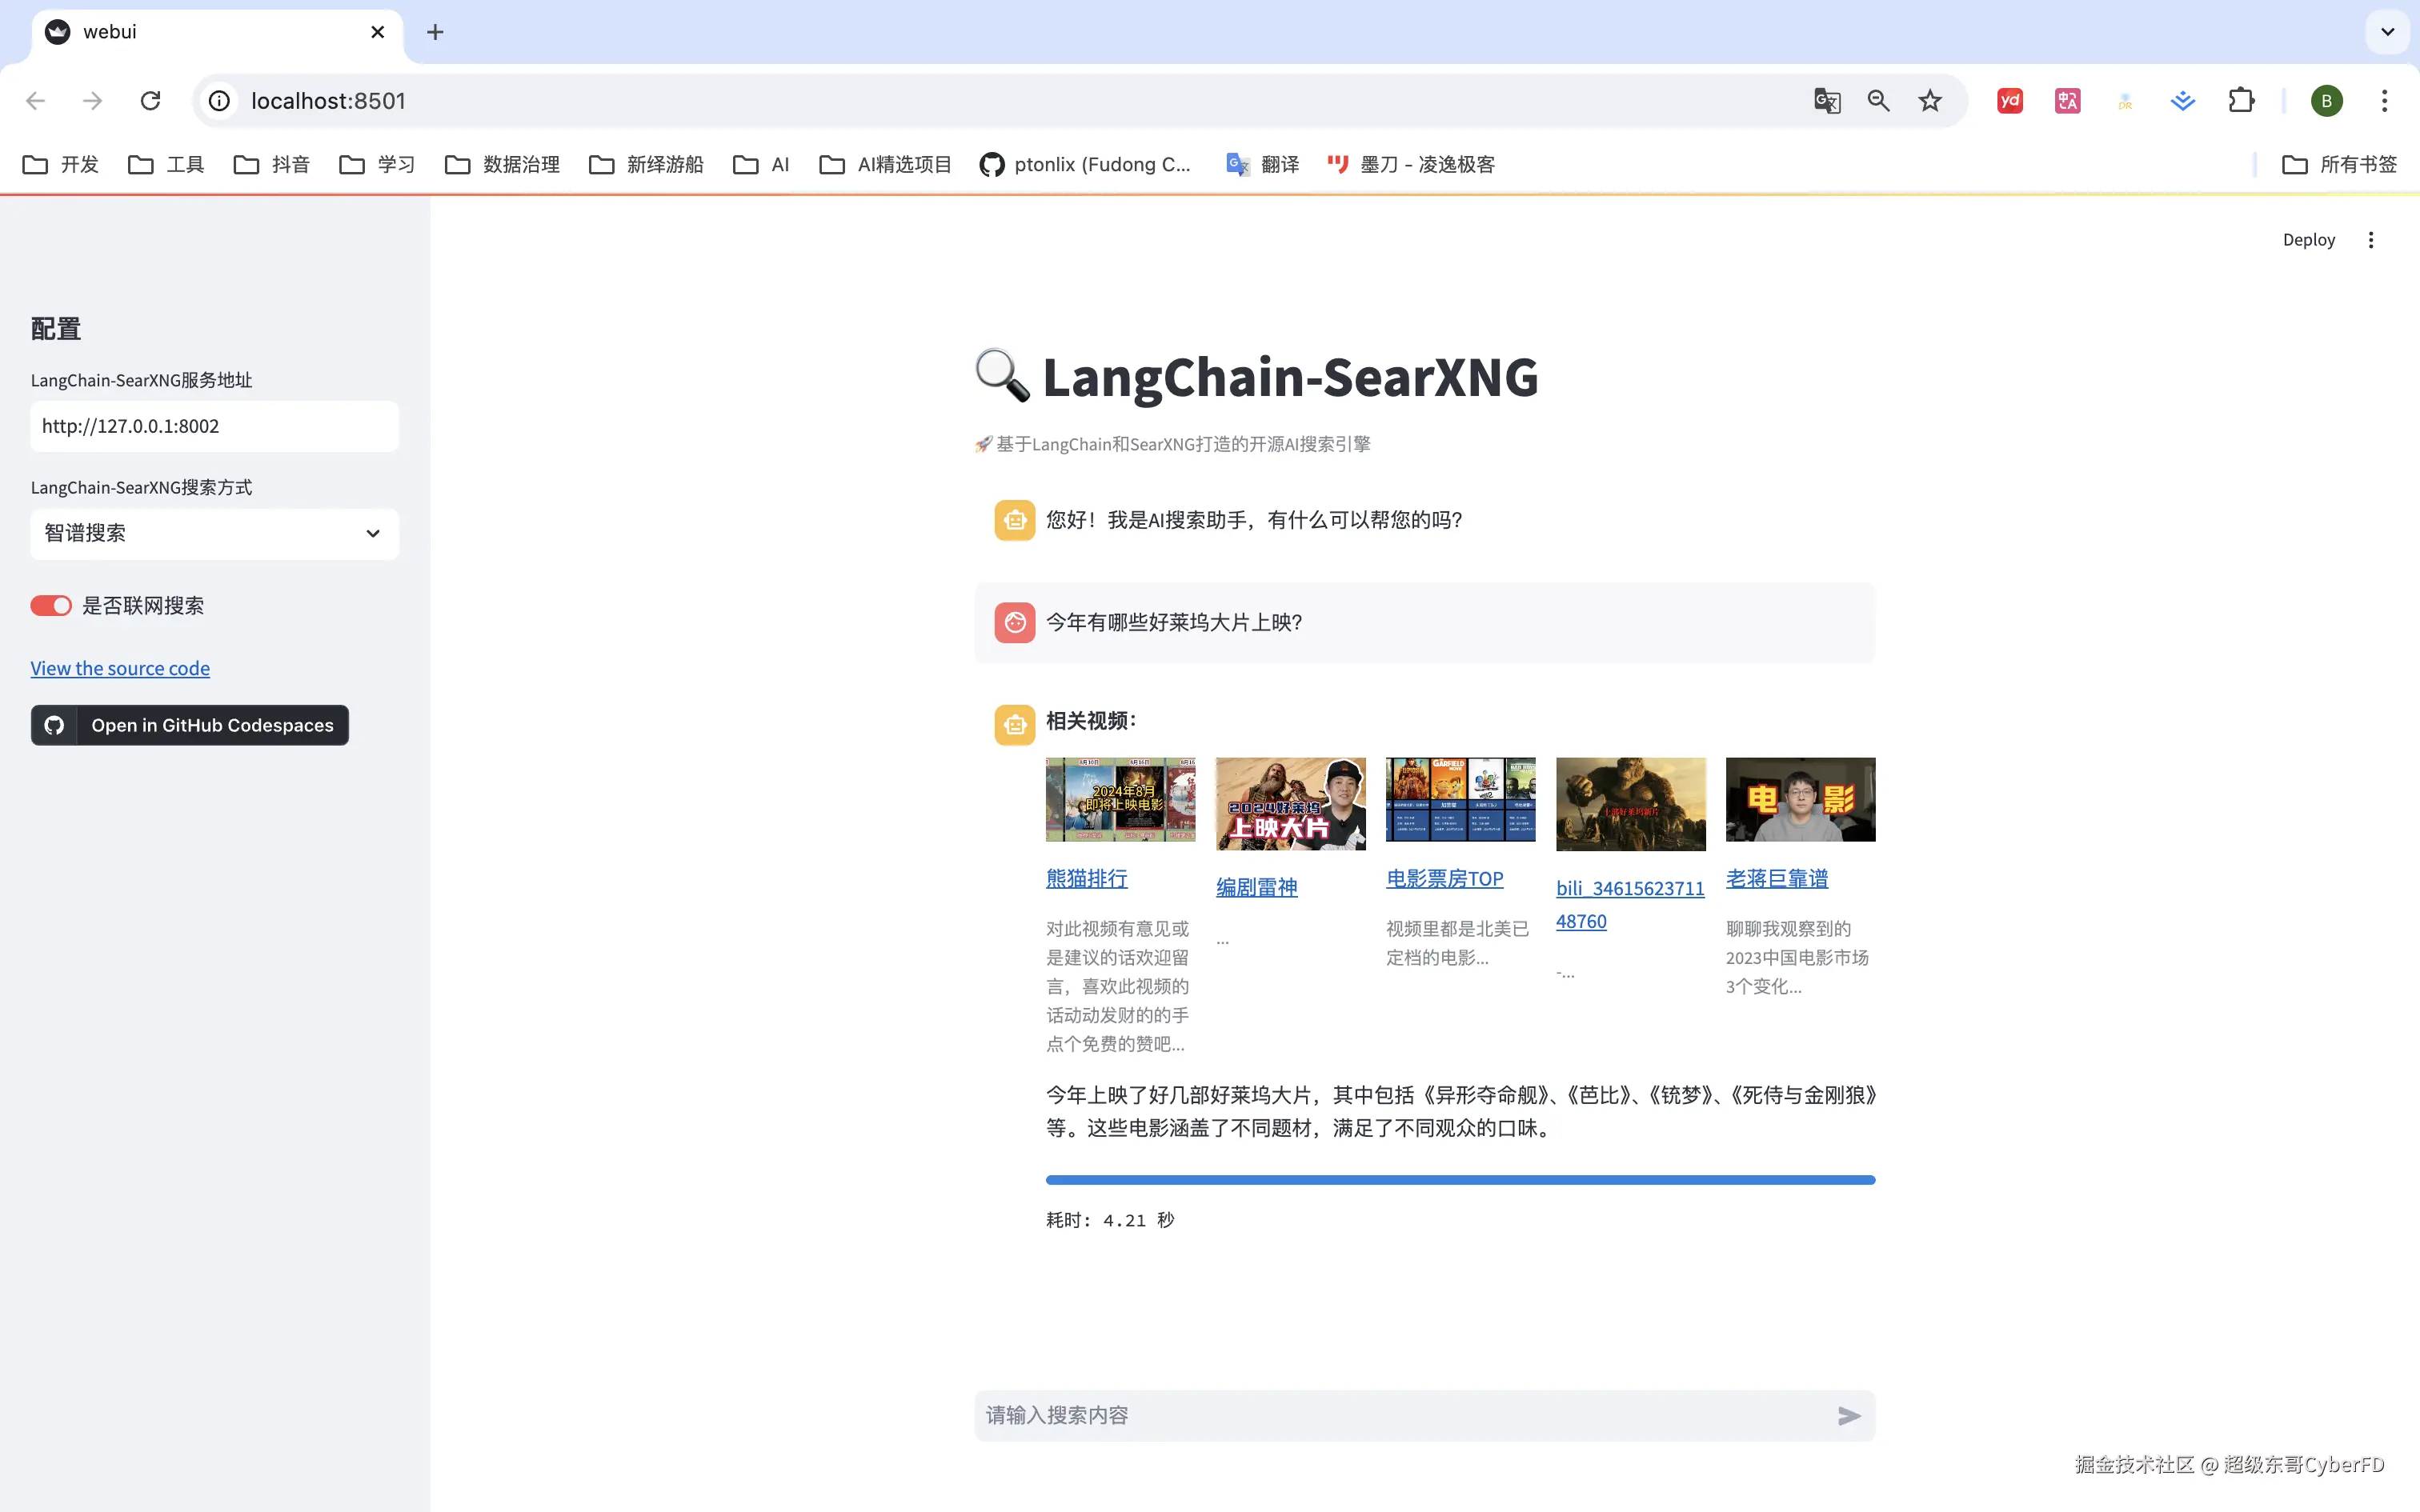Image resolution: width=2420 pixels, height=1512 pixels.
Task: Click the zoom magnifier icon in the address bar
Action: (x=1878, y=101)
